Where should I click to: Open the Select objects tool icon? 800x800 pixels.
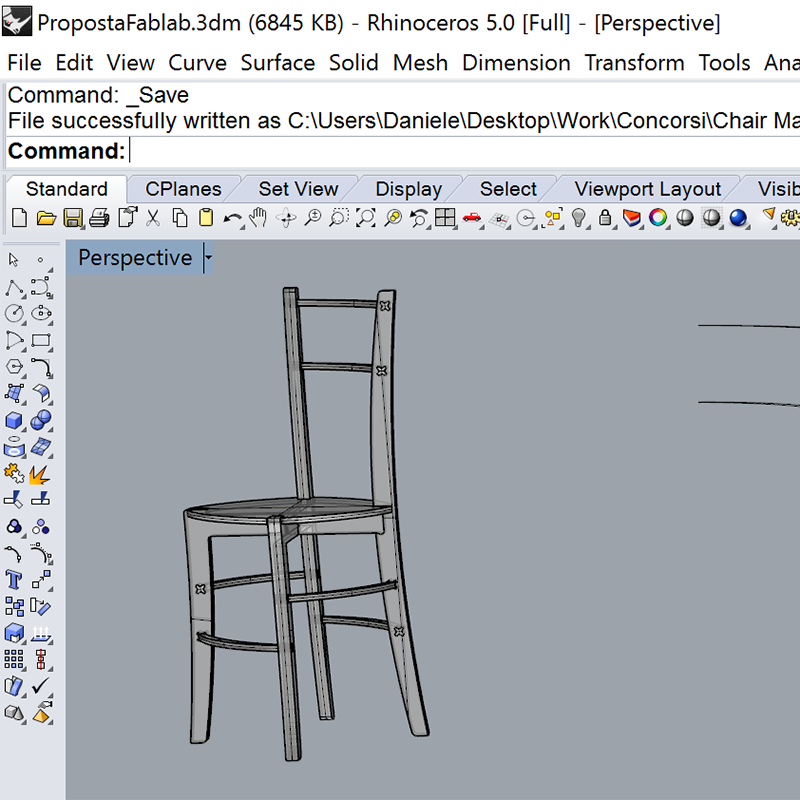click(x=553, y=218)
